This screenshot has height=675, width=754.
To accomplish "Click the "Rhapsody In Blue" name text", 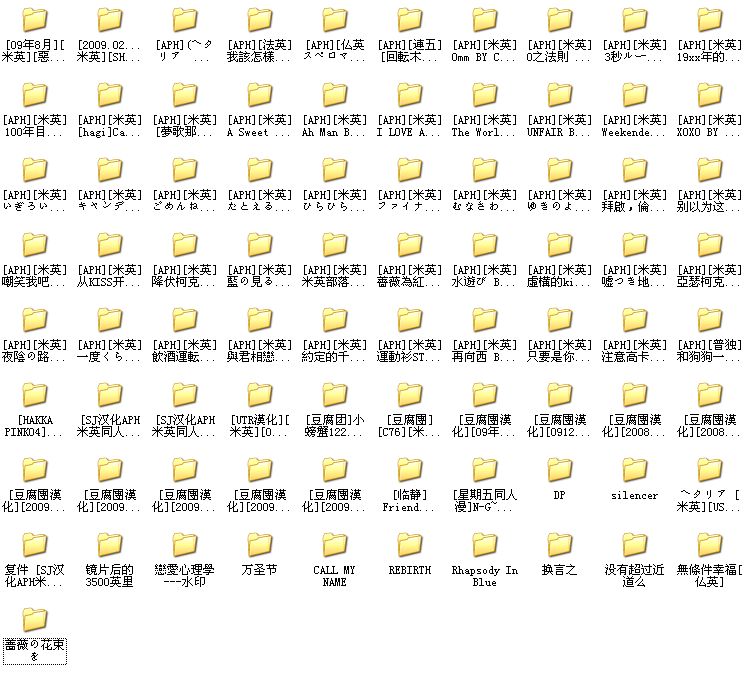I will point(484,576).
